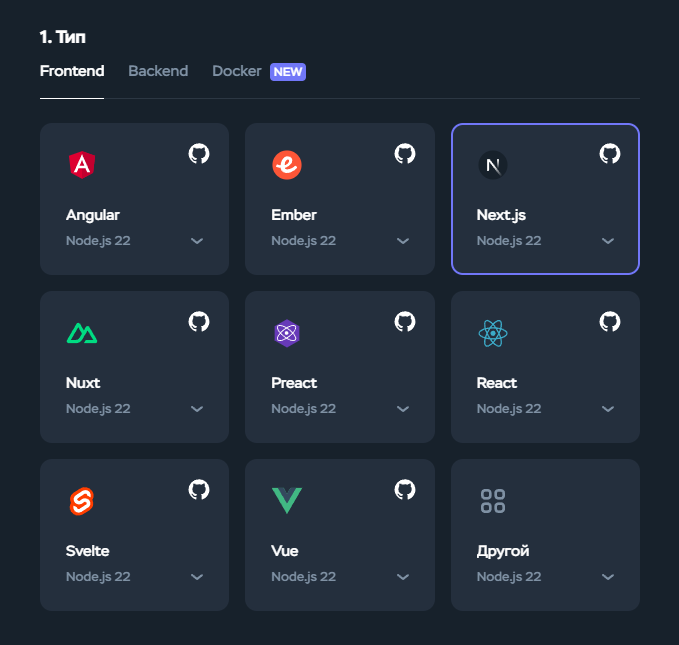Viewport: 679px width, 645px height.
Task: Expand Node.js version chevron under Ember
Action: 403,241
